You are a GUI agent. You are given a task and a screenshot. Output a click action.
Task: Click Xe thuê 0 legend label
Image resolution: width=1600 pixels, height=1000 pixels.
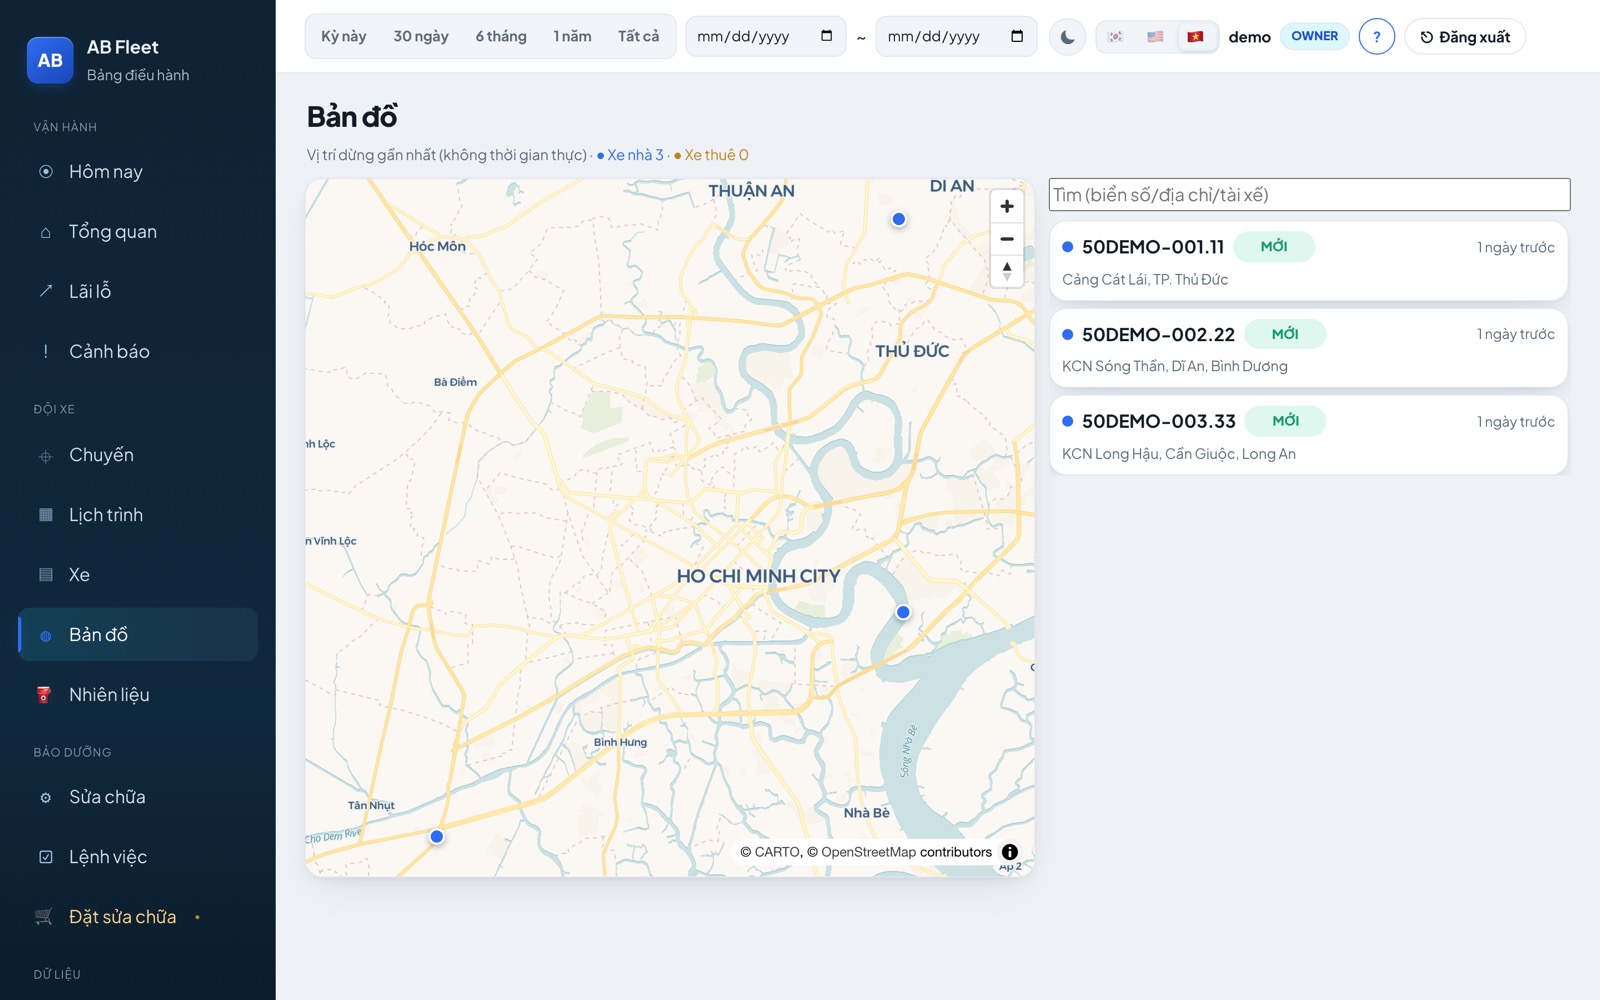pos(711,155)
